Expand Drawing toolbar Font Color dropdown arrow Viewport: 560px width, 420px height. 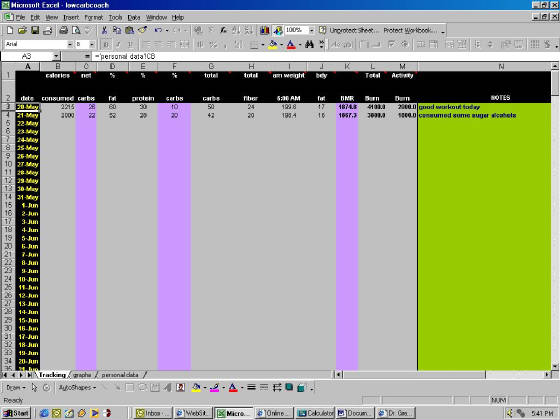(x=242, y=388)
